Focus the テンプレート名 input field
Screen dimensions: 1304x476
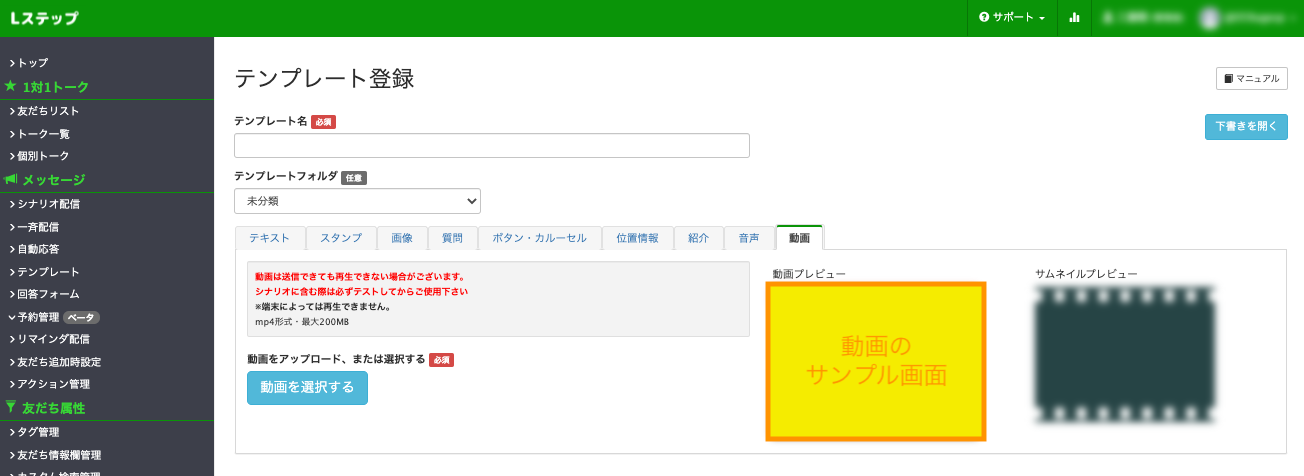(x=491, y=146)
